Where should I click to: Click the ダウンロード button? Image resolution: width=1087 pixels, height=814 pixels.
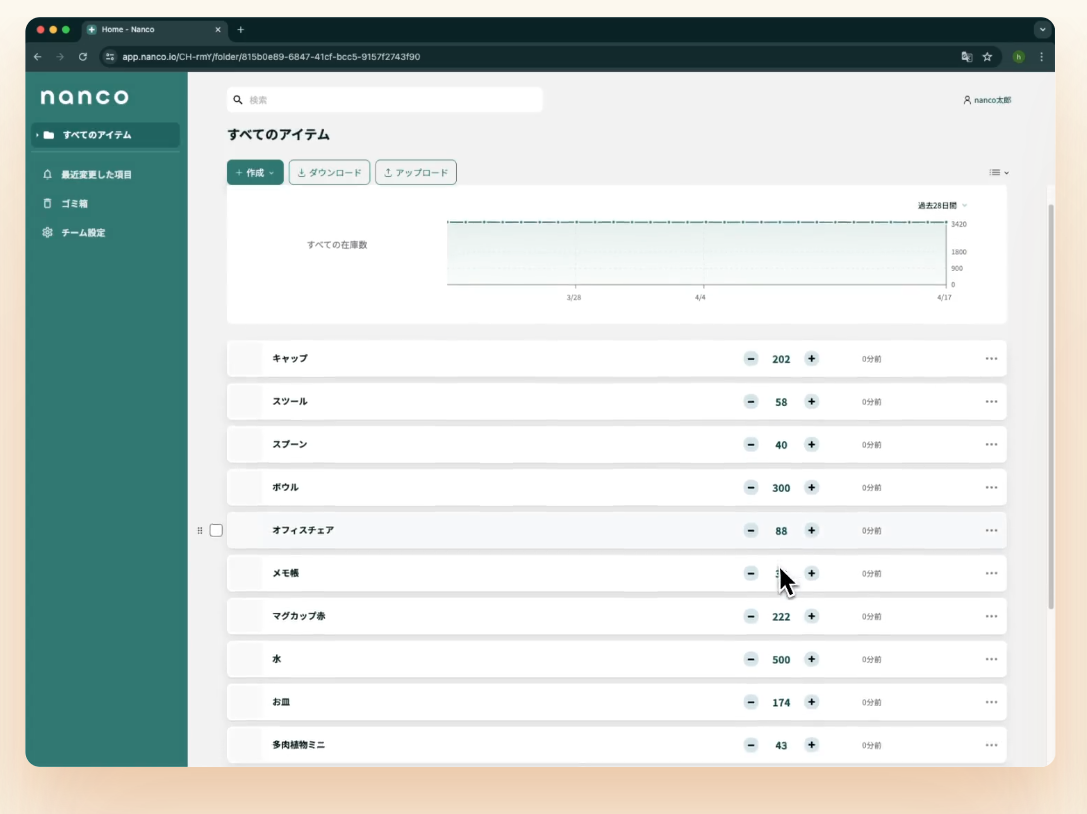tap(329, 173)
